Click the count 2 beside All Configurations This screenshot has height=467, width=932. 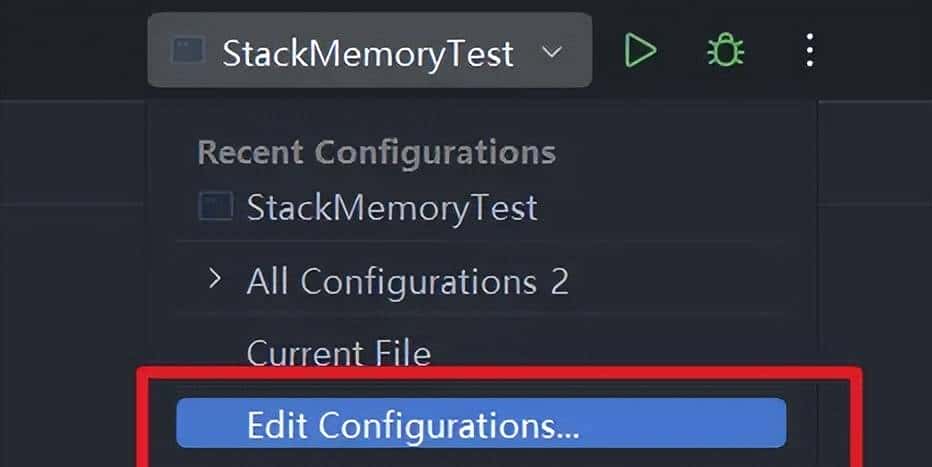click(x=559, y=282)
